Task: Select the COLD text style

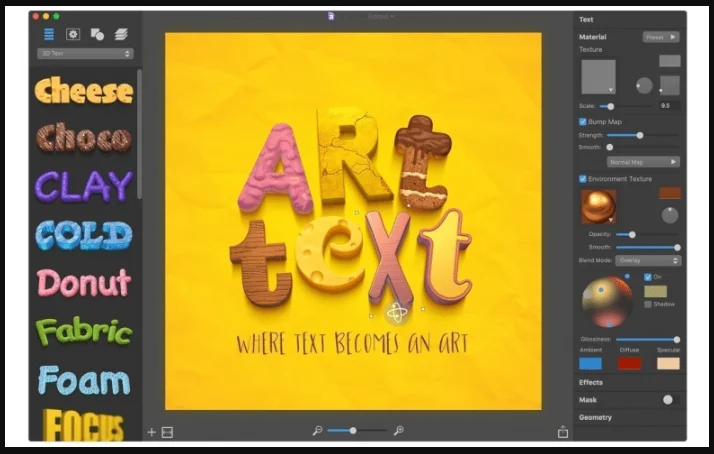Action: pos(84,235)
